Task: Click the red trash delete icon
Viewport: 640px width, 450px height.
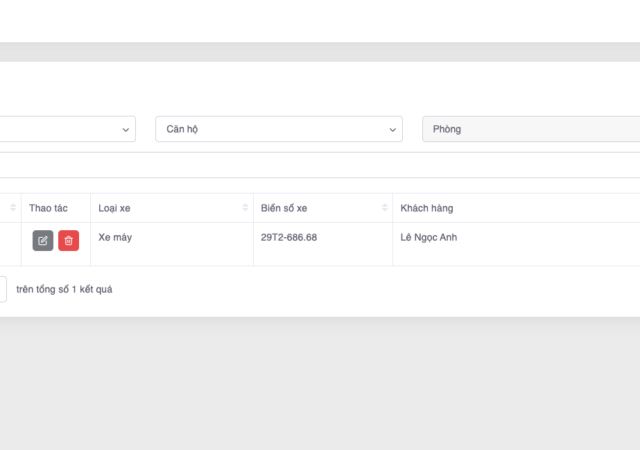Action: coord(68,241)
